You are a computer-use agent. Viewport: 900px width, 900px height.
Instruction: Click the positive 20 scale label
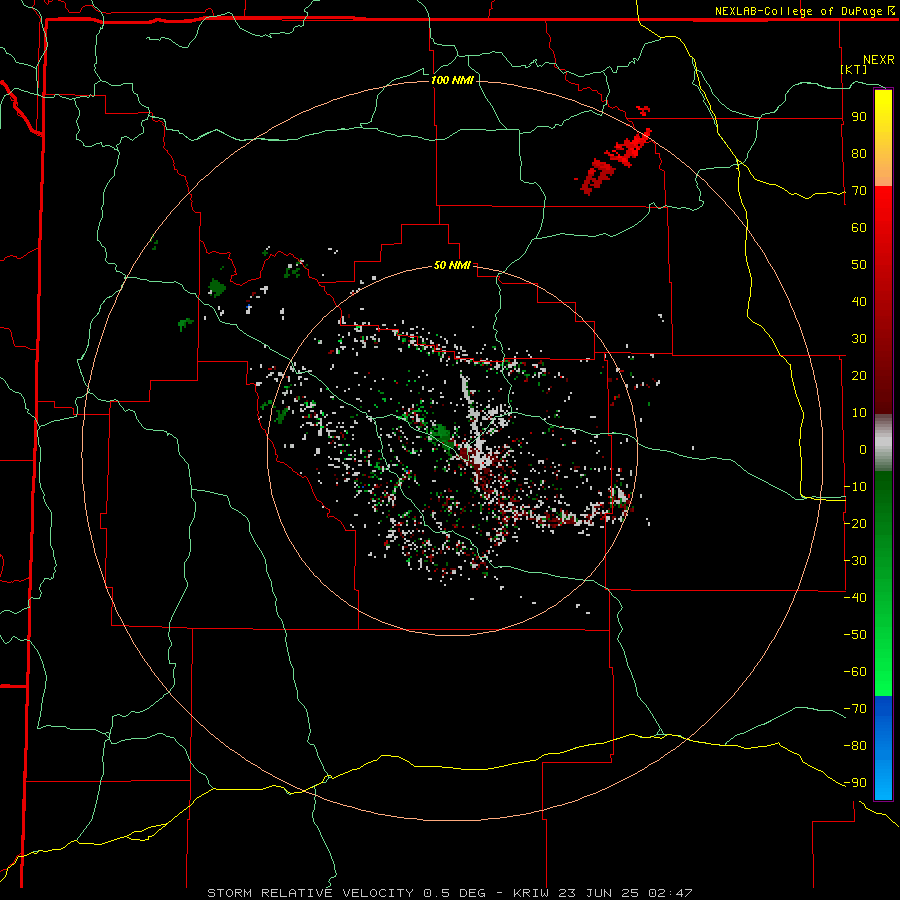859,376
